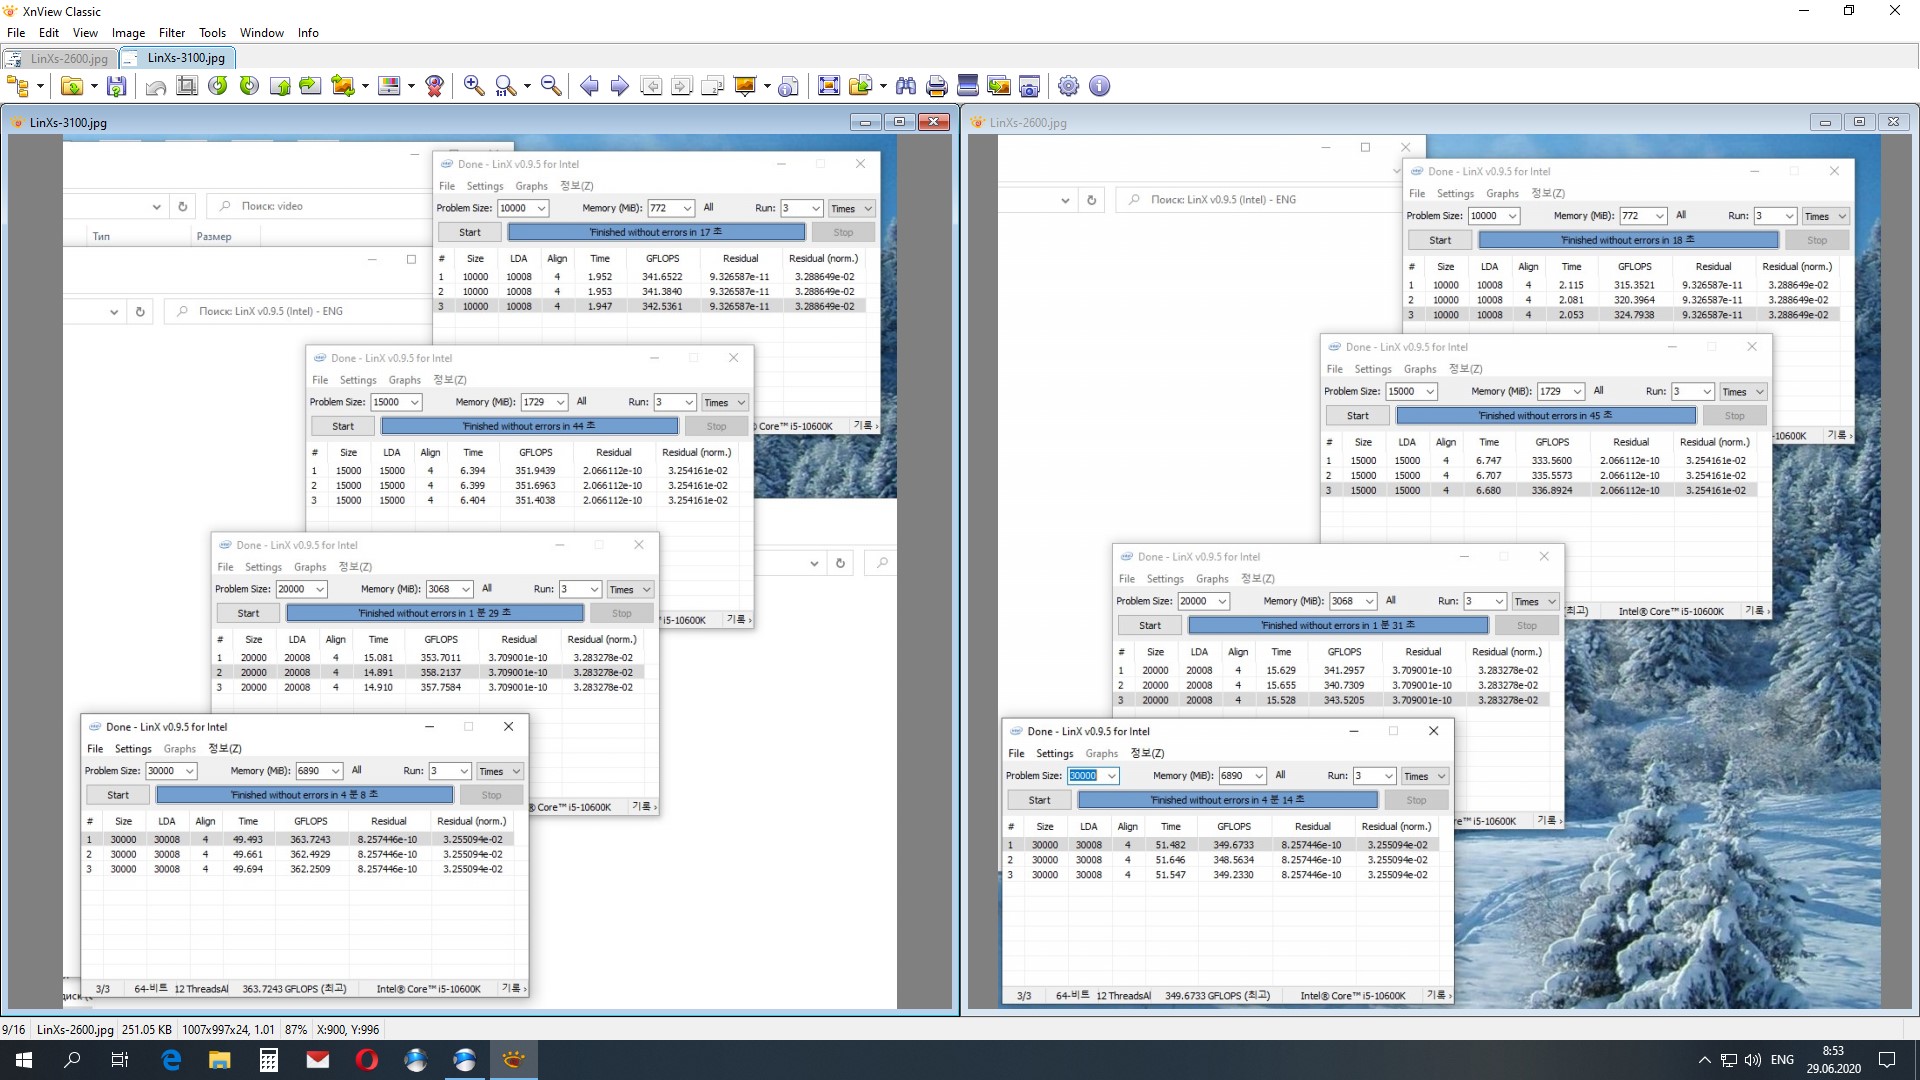The height and width of the screenshot is (1080, 1920).
Task: Maximize the LinXs-2600.jpg child window
Action: pyautogui.click(x=1859, y=122)
